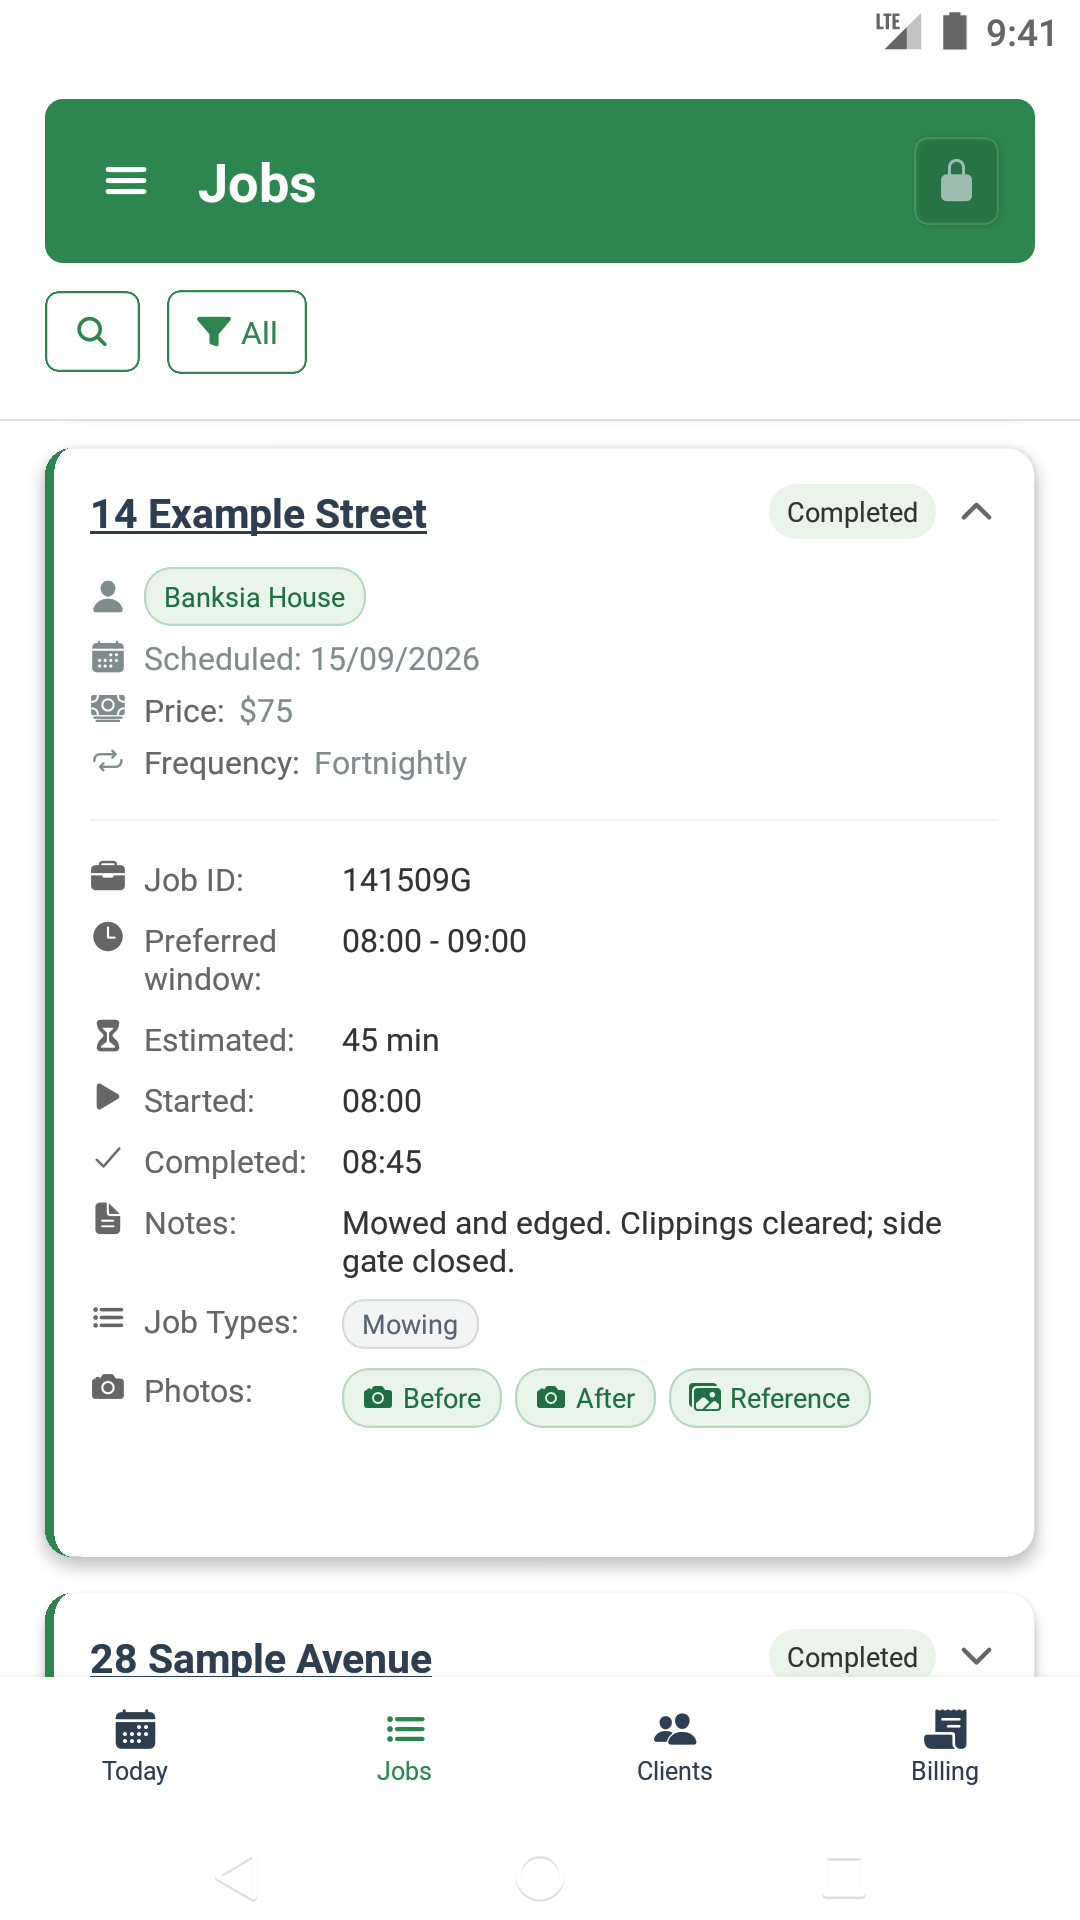Image resolution: width=1080 pixels, height=1920 pixels.
Task: Click the calendar icon next to Scheduled date
Action: (108, 658)
